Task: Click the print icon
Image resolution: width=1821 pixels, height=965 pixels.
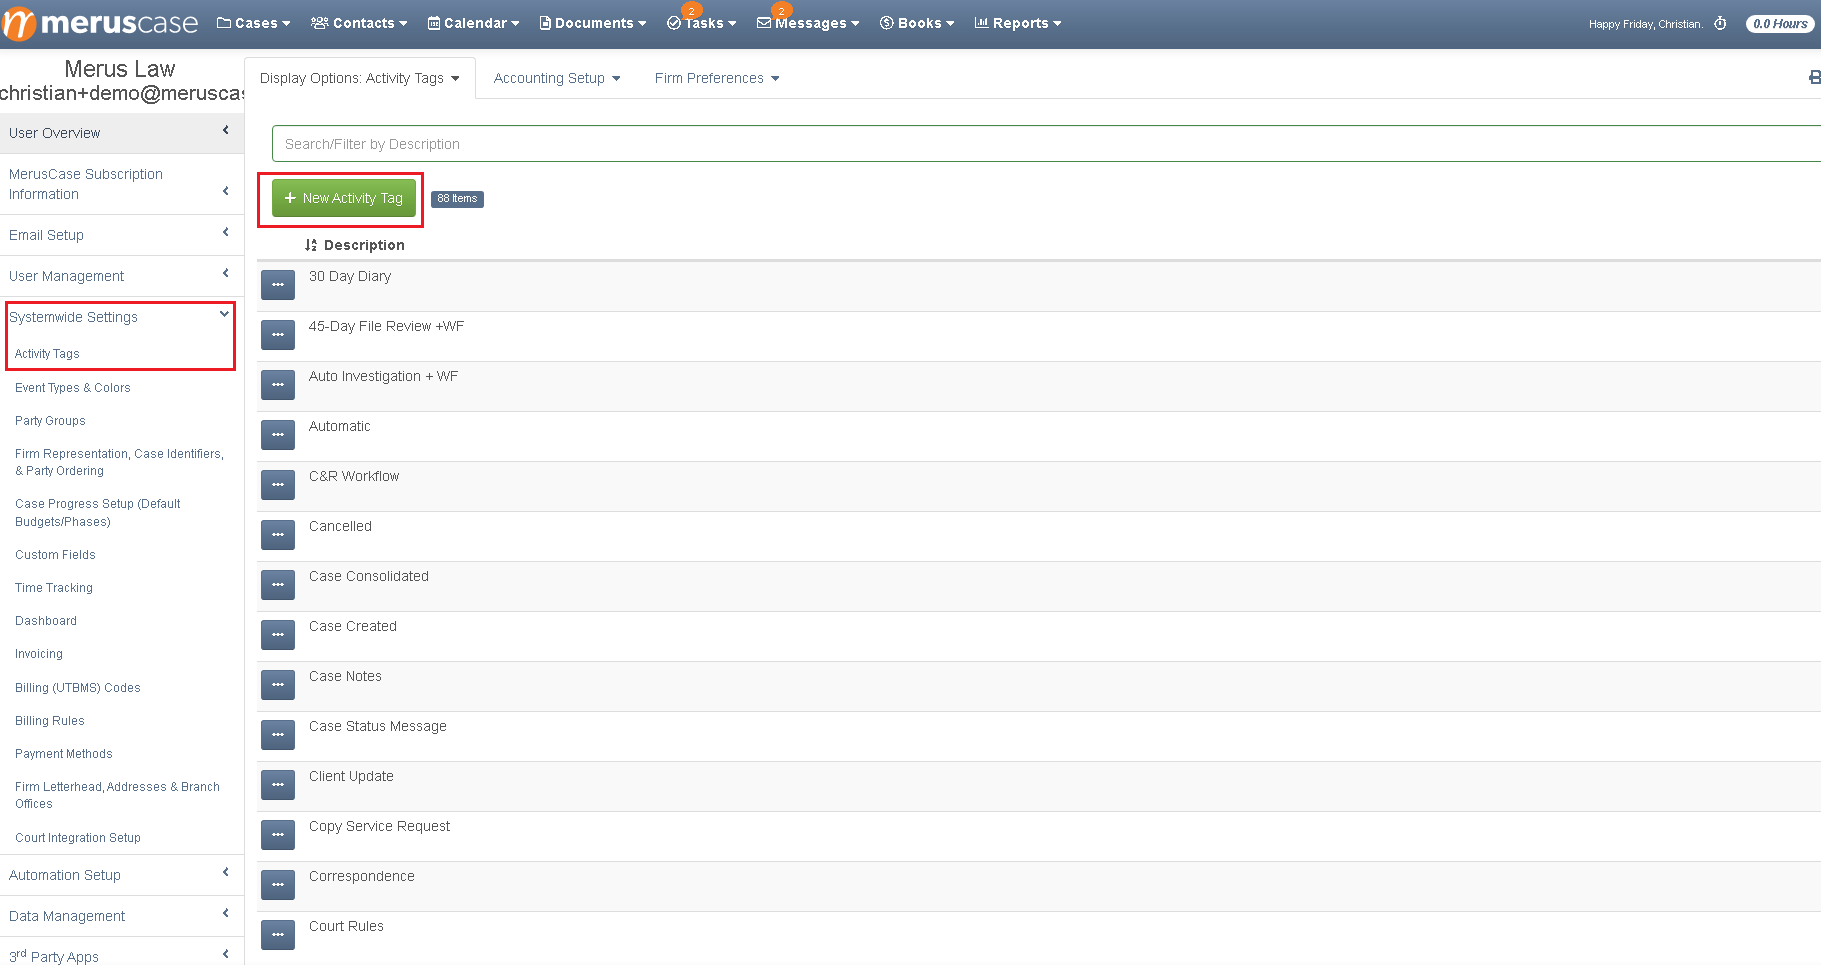Action: click(x=1814, y=77)
